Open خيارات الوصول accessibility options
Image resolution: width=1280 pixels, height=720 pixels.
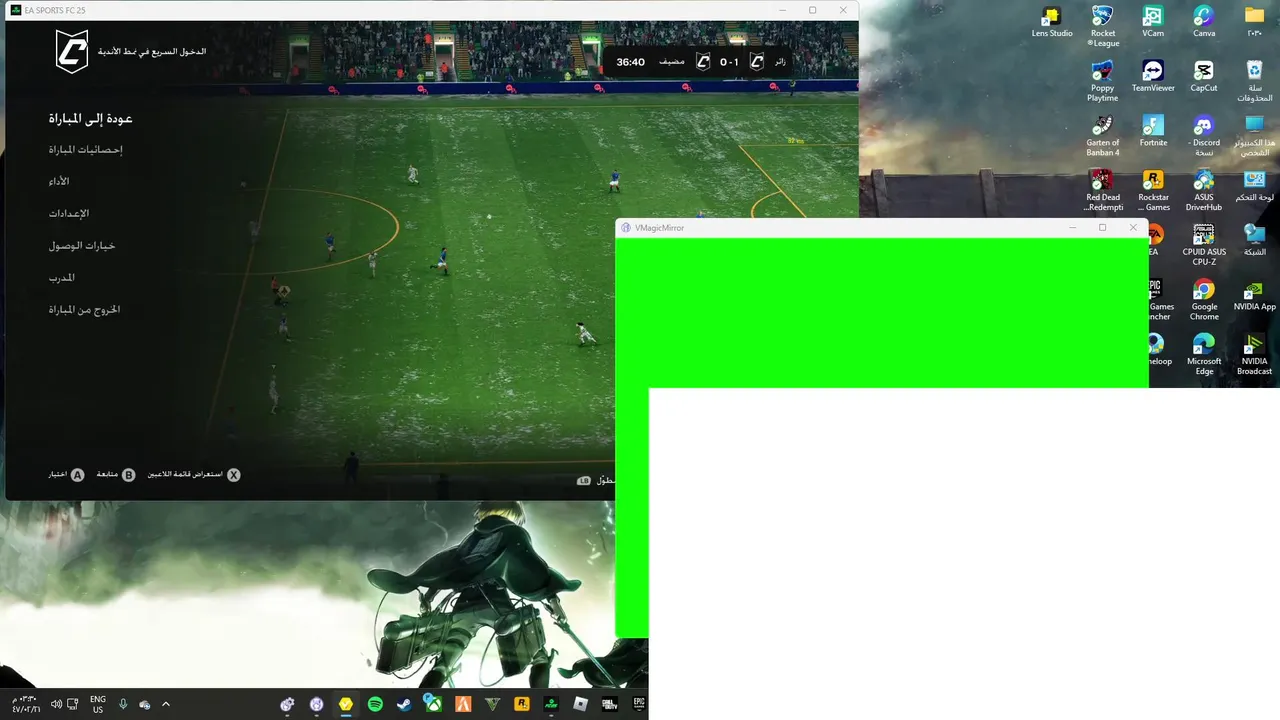(82, 246)
